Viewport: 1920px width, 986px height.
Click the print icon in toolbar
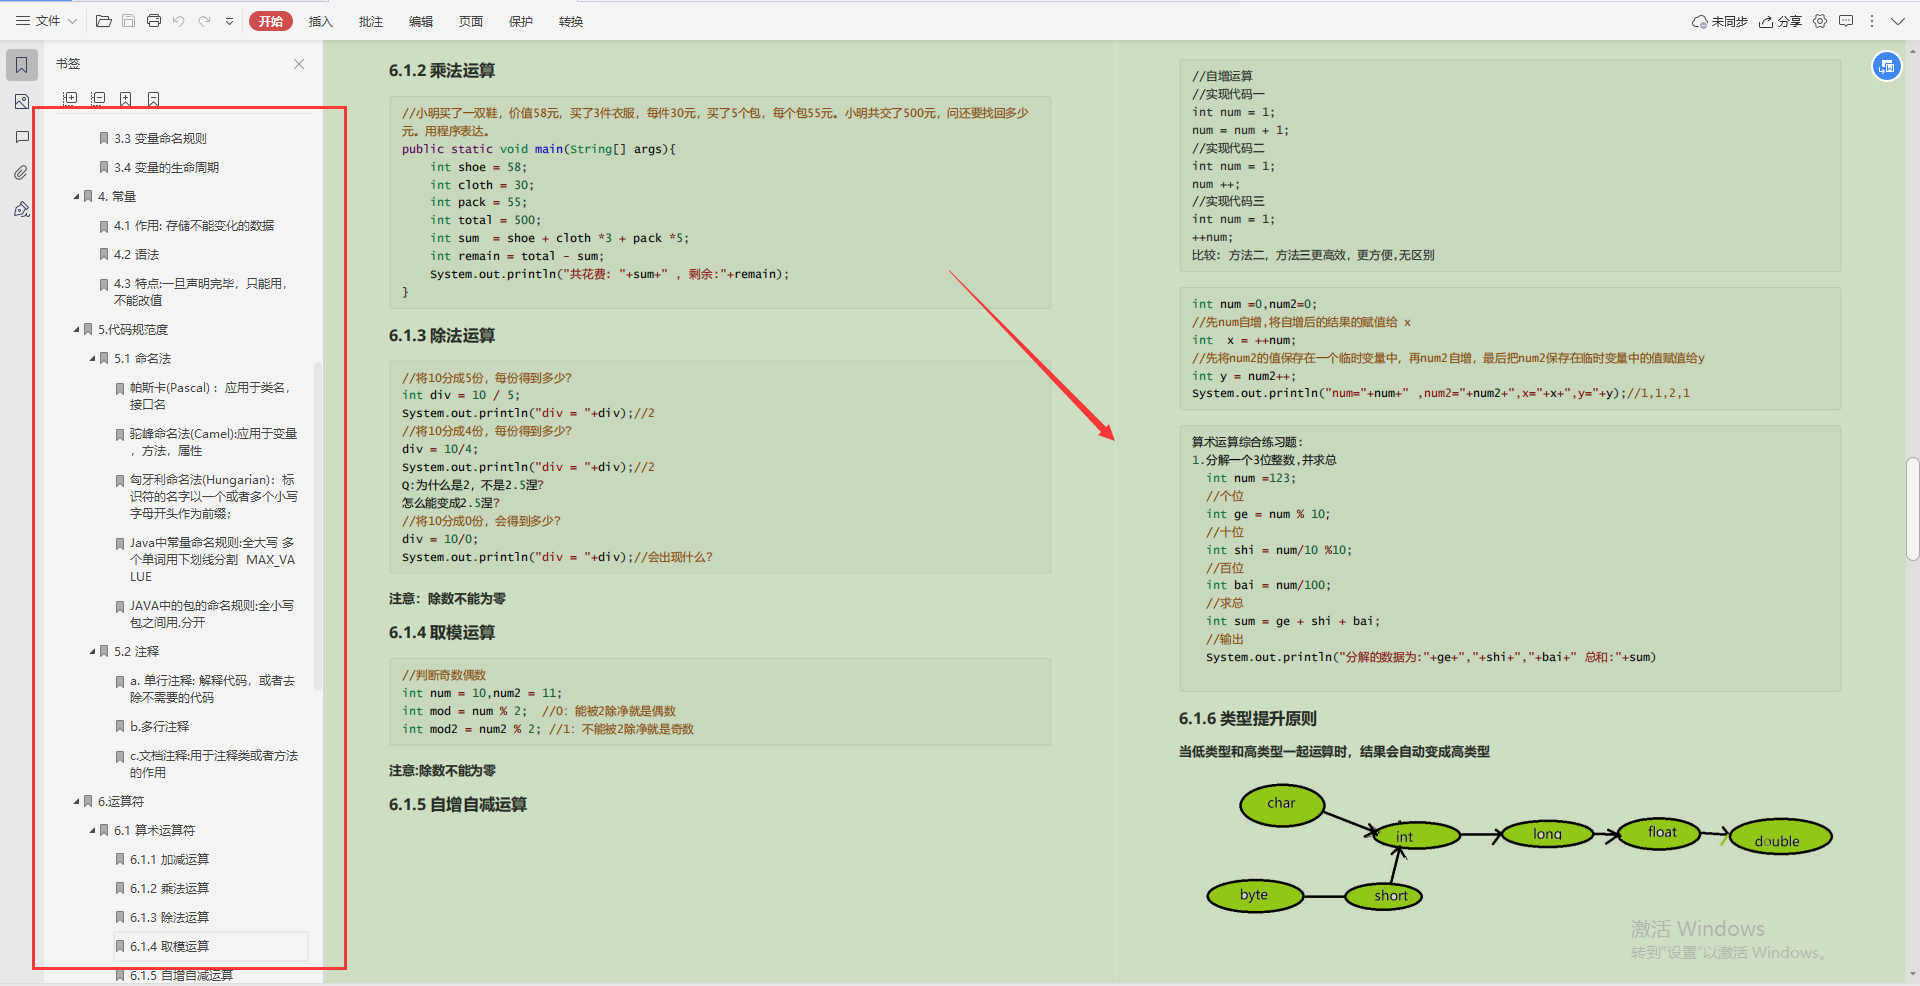pyautogui.click(x=154, y=21)
